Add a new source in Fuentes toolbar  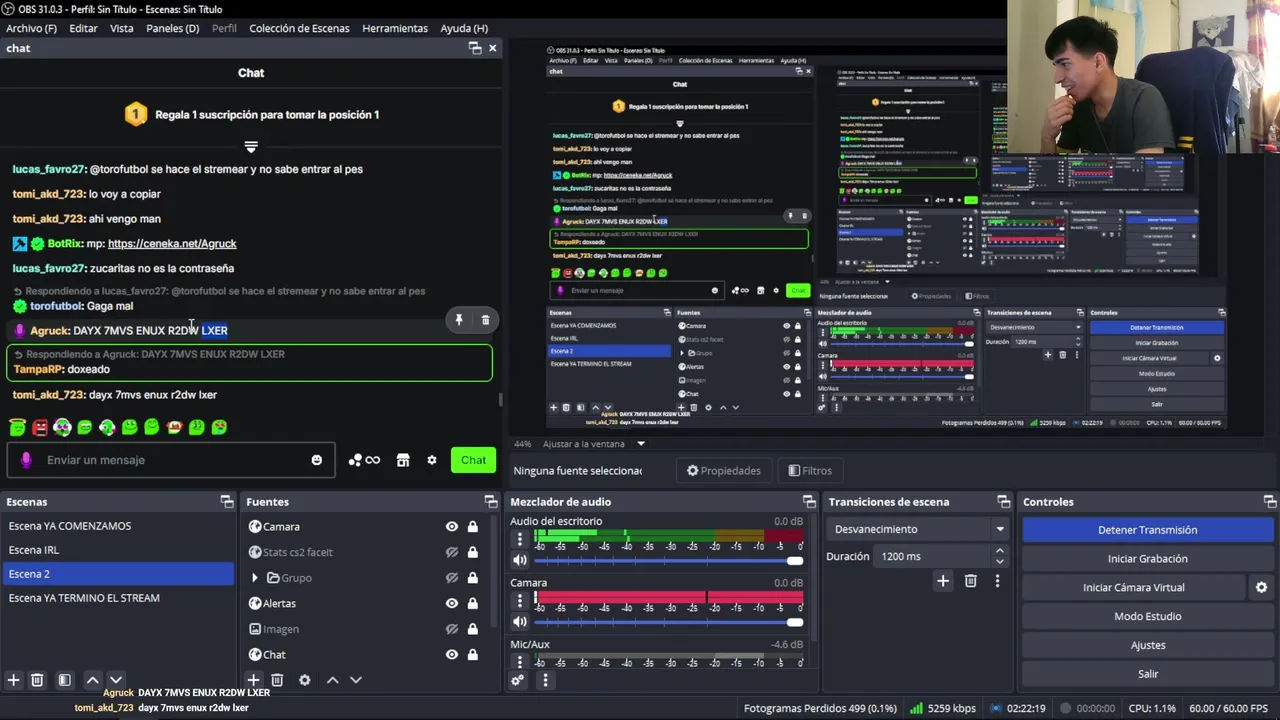coord(253,680)
